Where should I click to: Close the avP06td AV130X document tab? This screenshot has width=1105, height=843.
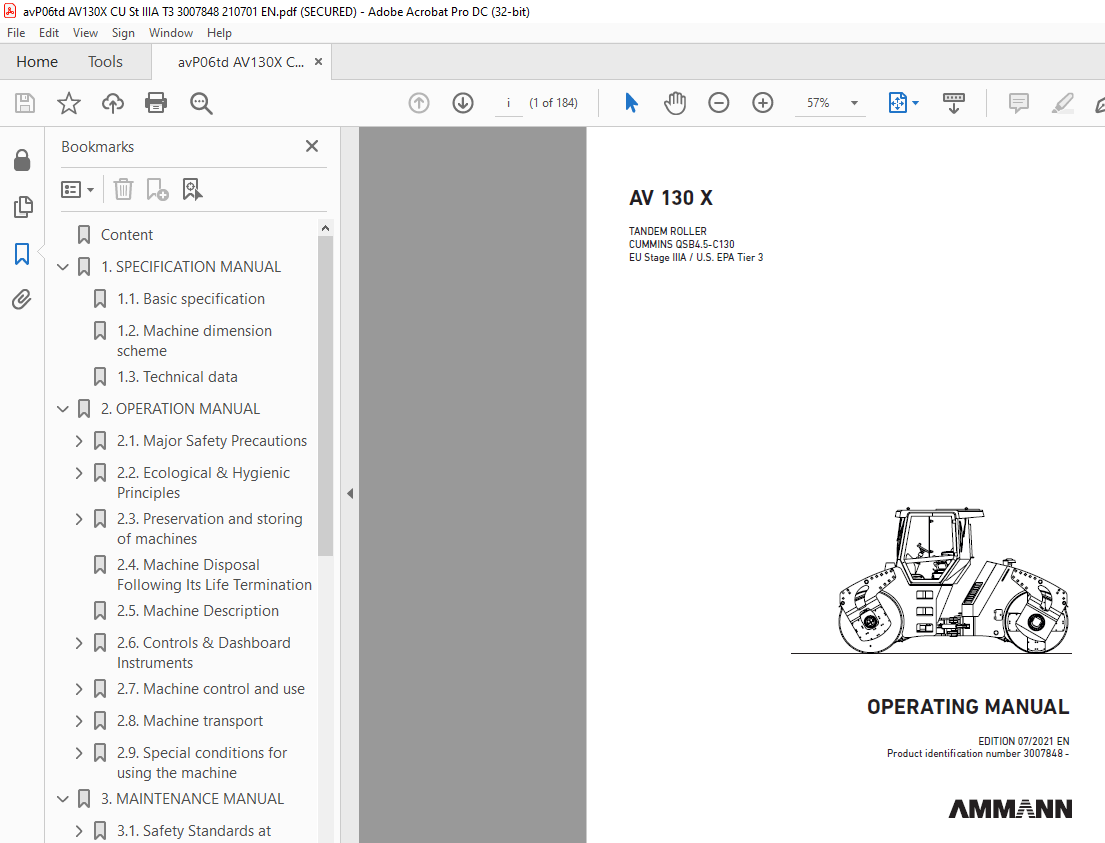(319, 61)
